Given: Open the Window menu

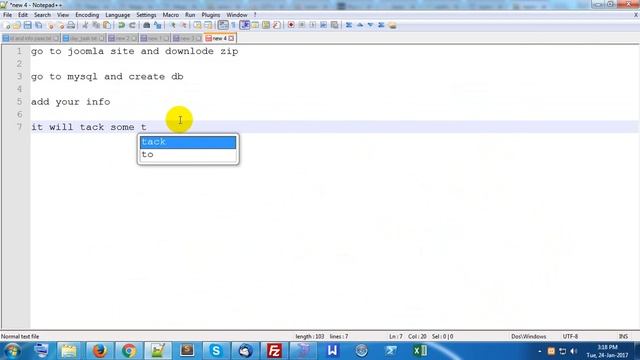Looking at the screenshot, I should pyautogui.click(x=237, y=15).
